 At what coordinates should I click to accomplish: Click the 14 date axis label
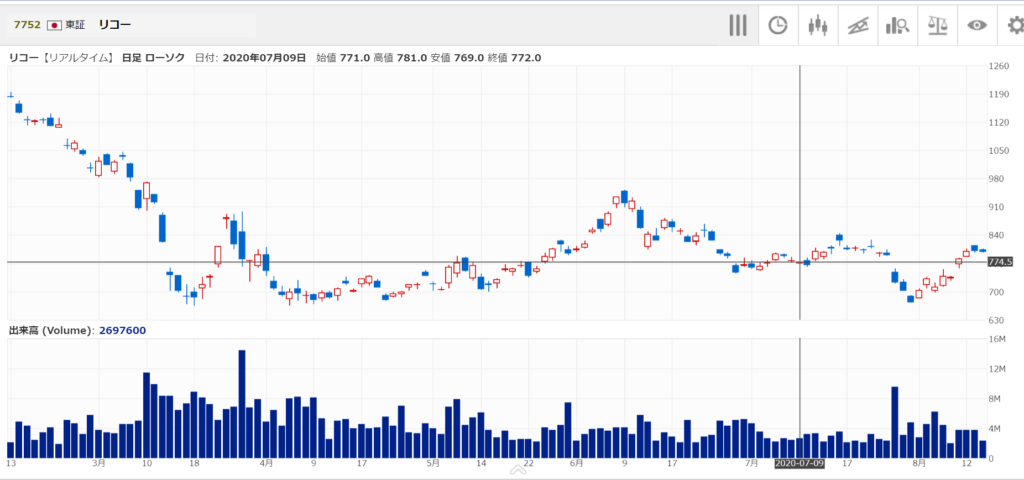coord(481,463)
